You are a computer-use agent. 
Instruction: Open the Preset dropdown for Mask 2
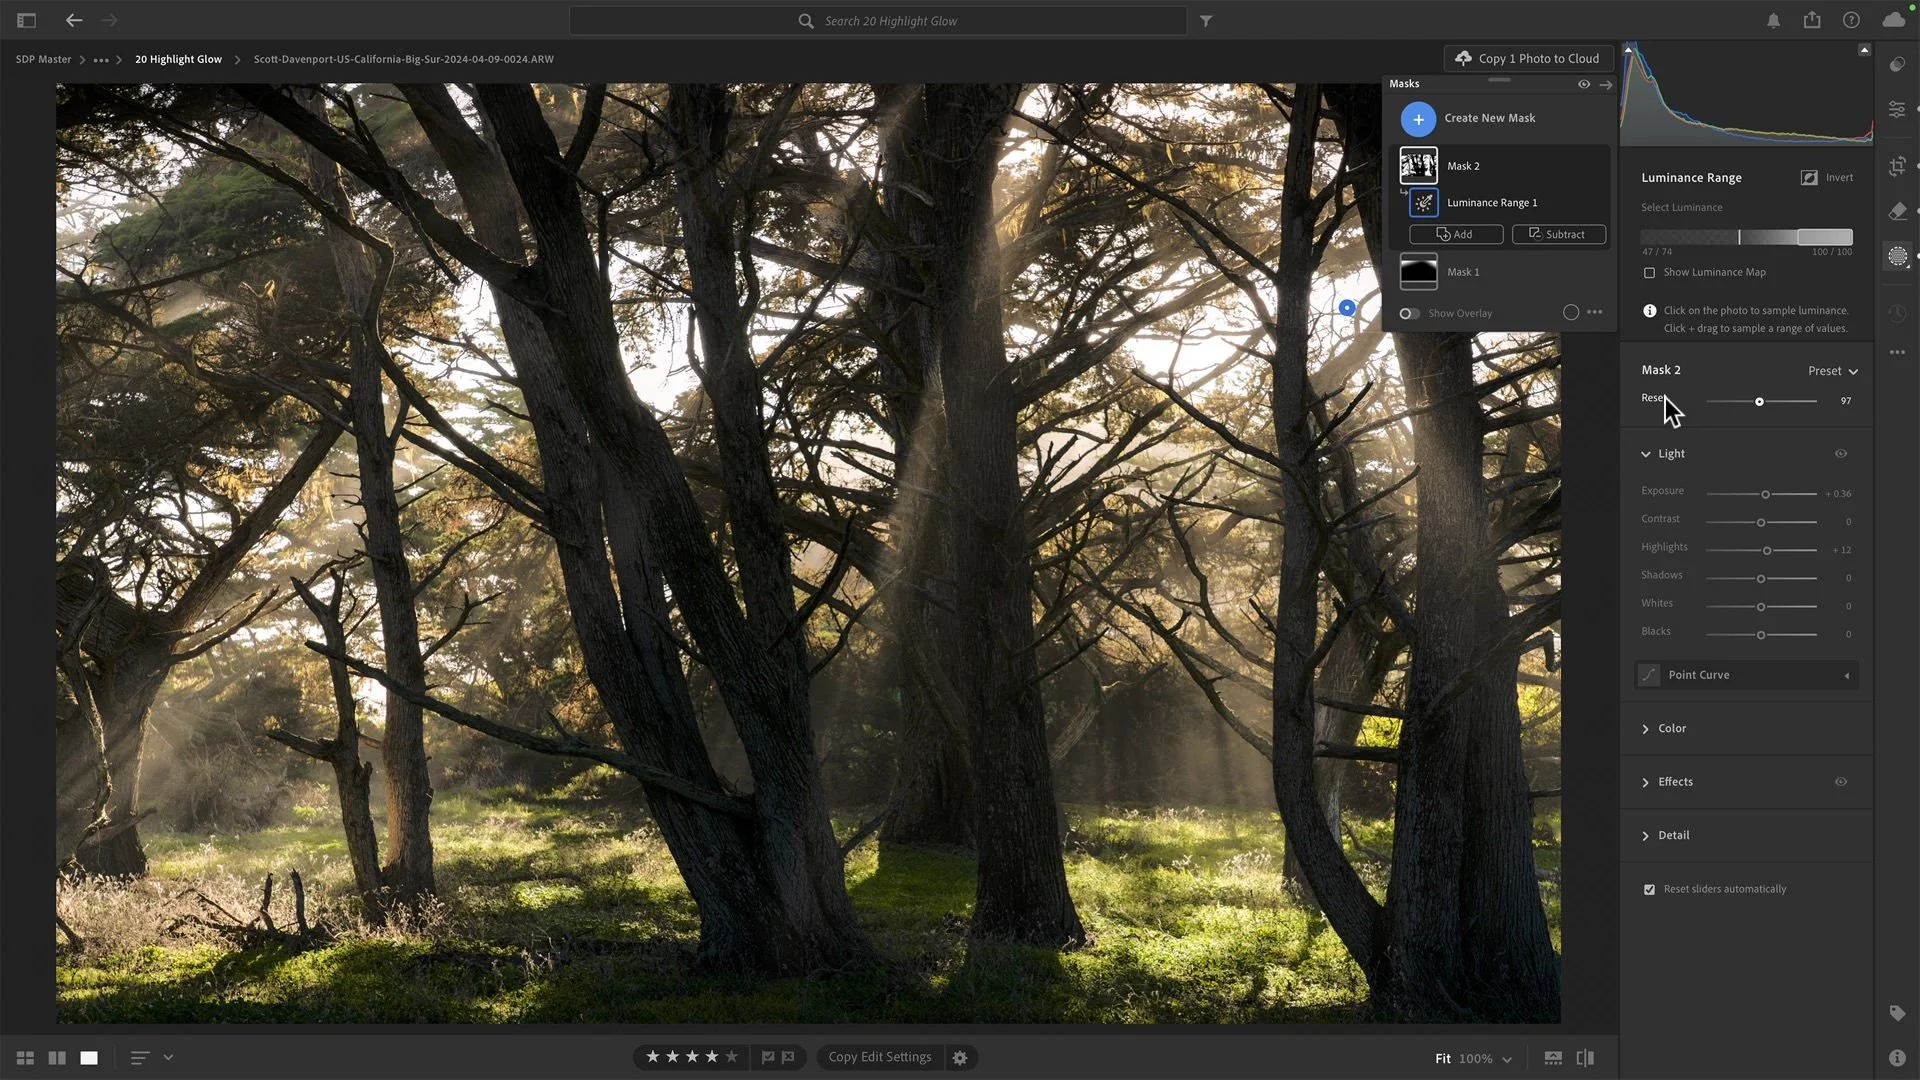pos(1832,371)
